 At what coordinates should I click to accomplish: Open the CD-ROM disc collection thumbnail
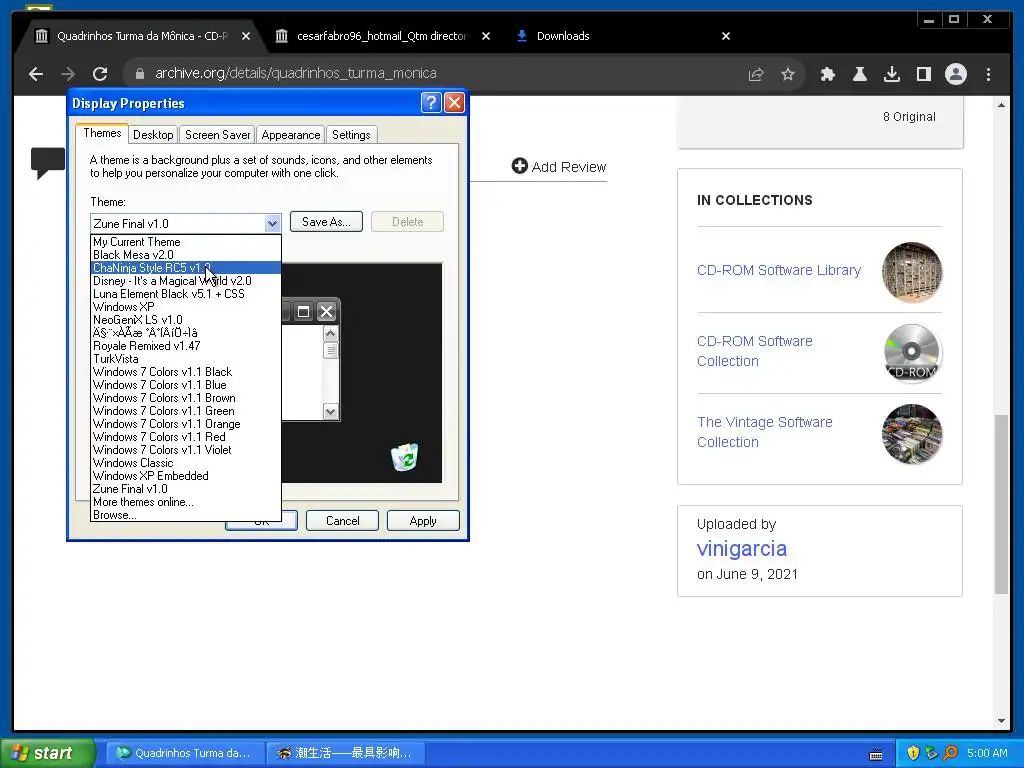[x=912, y=353]
